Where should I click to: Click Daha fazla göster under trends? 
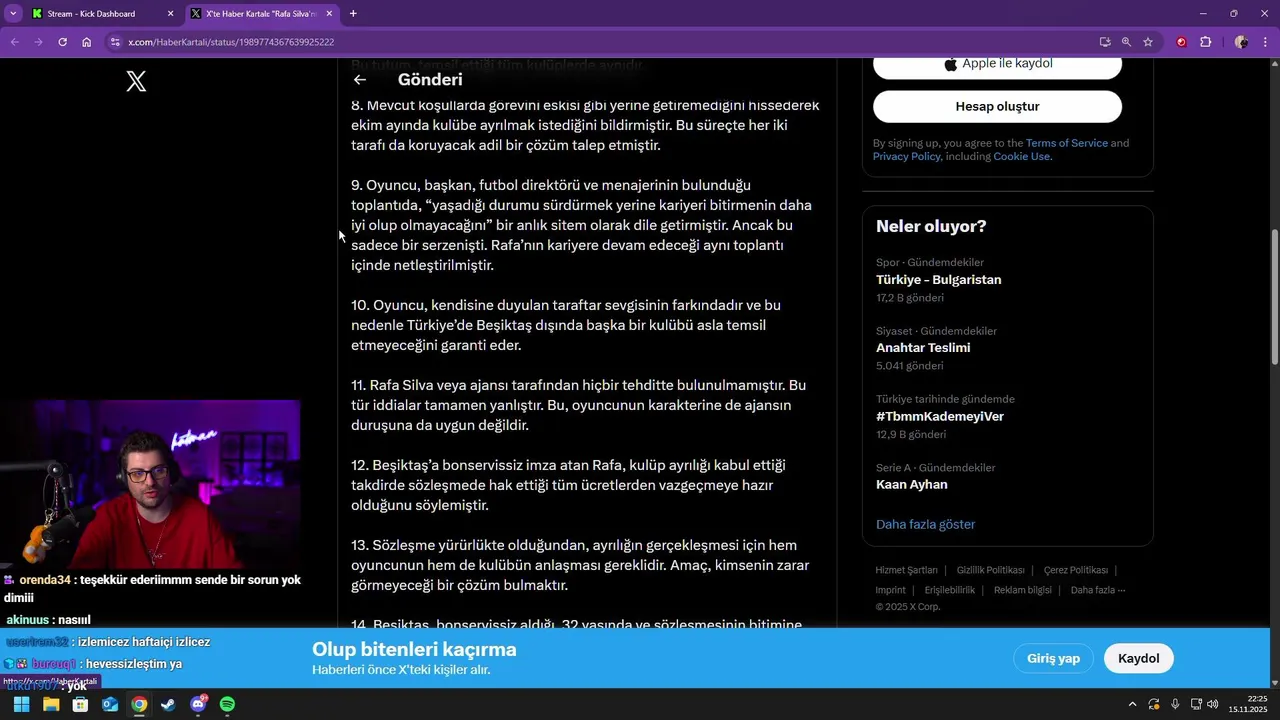point(925,524)
